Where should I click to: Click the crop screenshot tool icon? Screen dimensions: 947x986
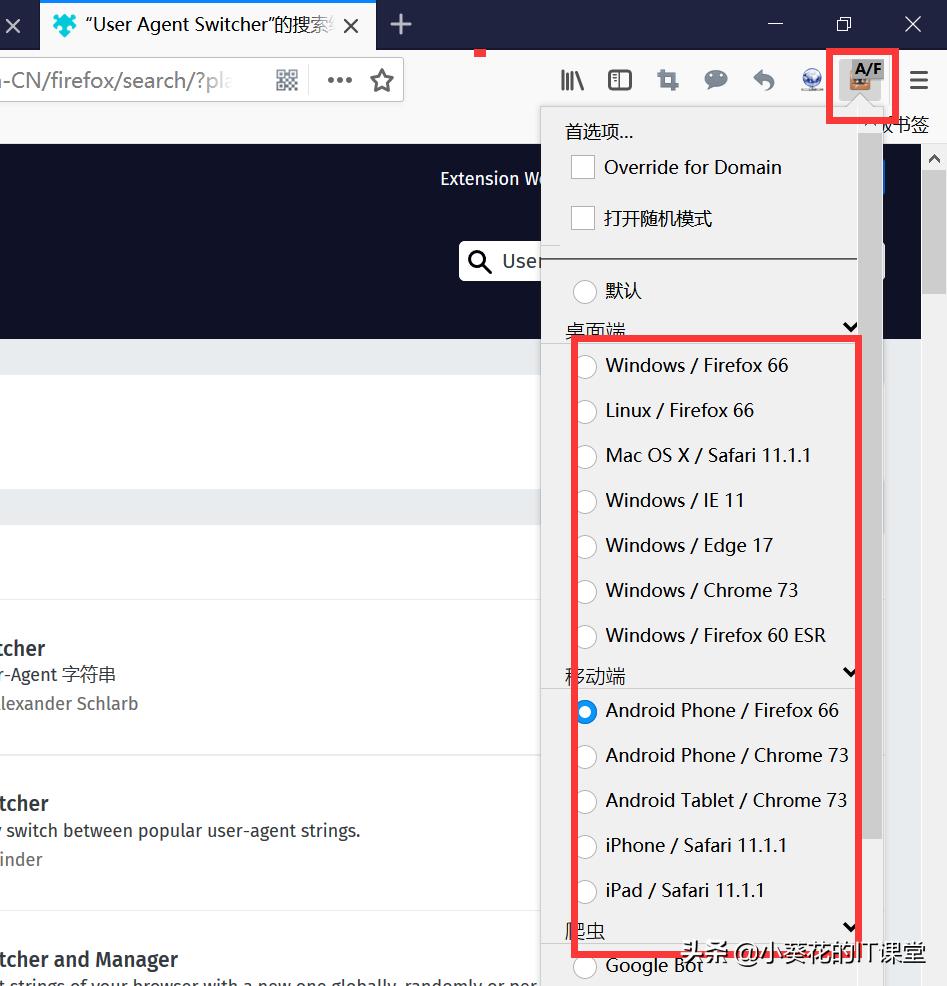tap(668, 80)
